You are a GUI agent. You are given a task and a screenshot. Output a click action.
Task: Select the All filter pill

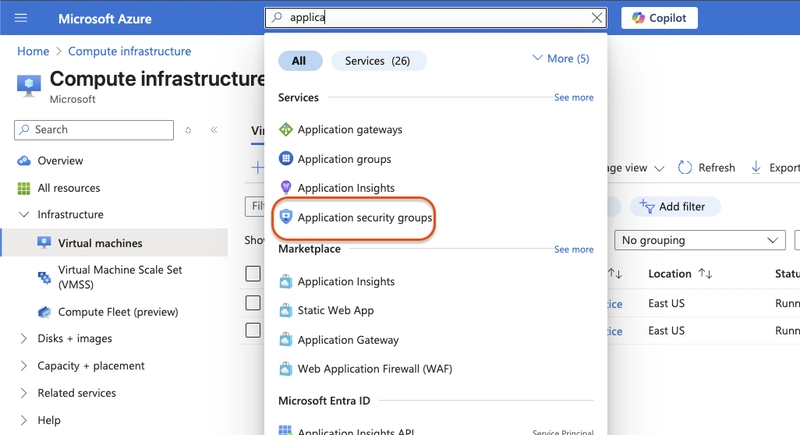pyautogui.click(x=300, y=61)
